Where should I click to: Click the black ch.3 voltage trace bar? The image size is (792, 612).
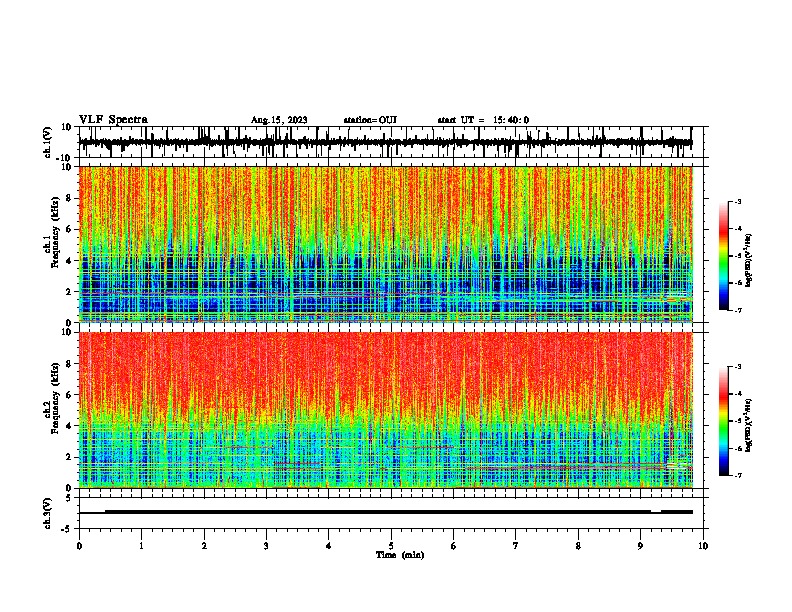click(x=386, y=512)
